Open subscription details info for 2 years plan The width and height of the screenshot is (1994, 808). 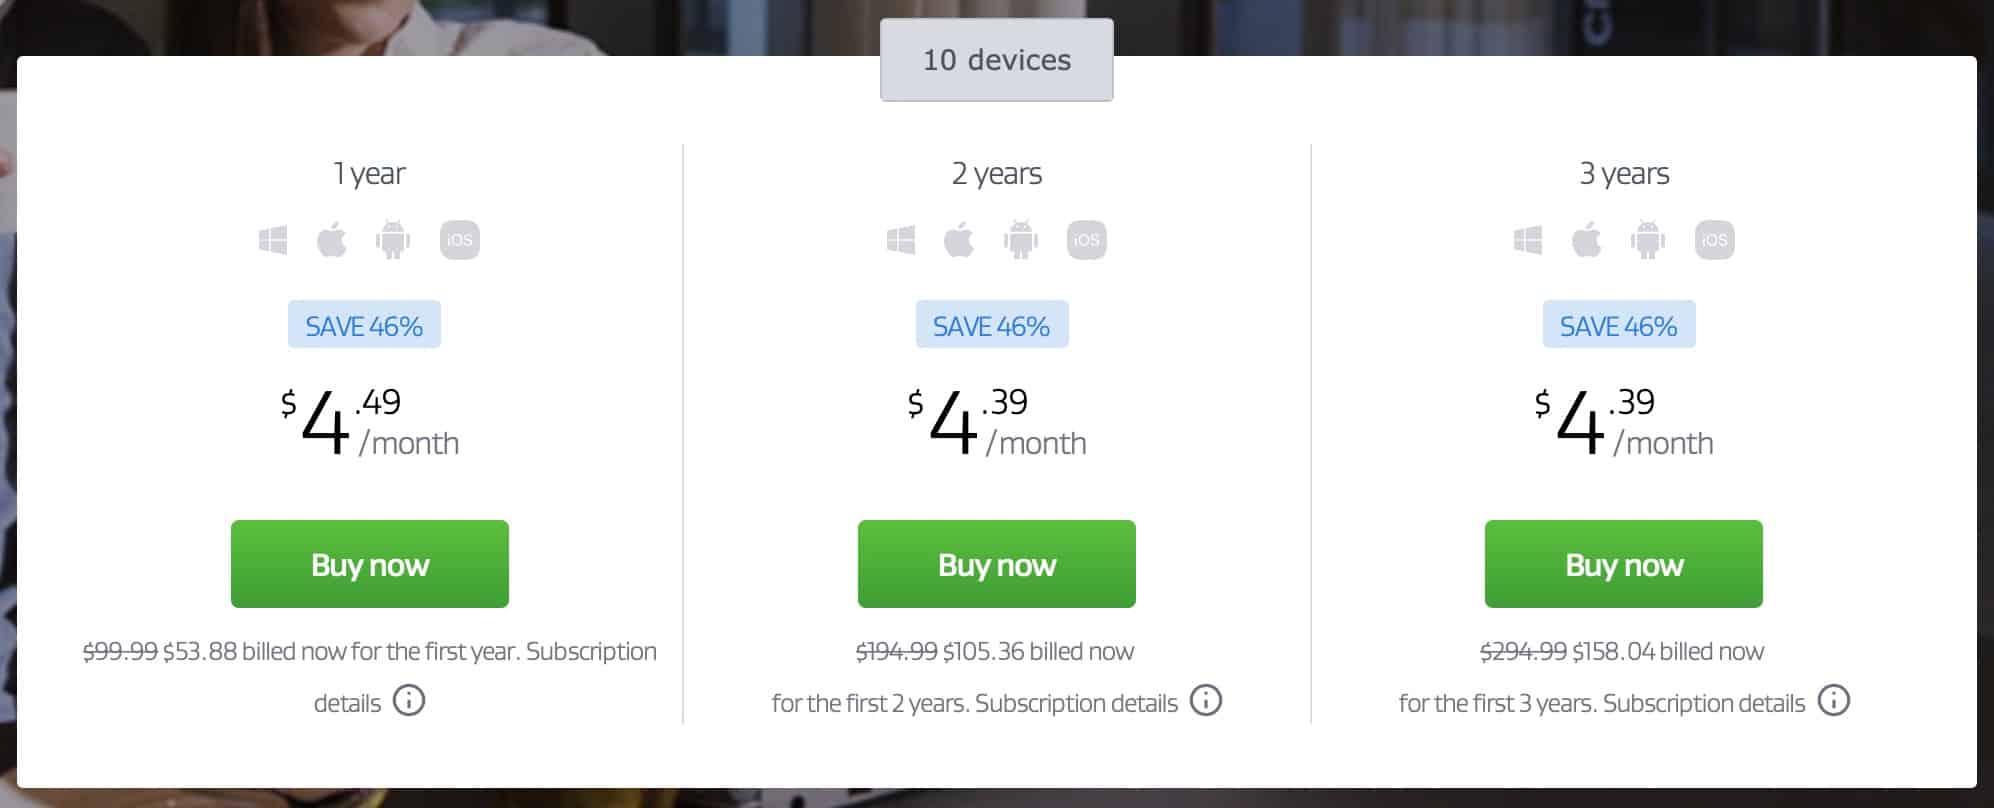tap(1206, 700)
